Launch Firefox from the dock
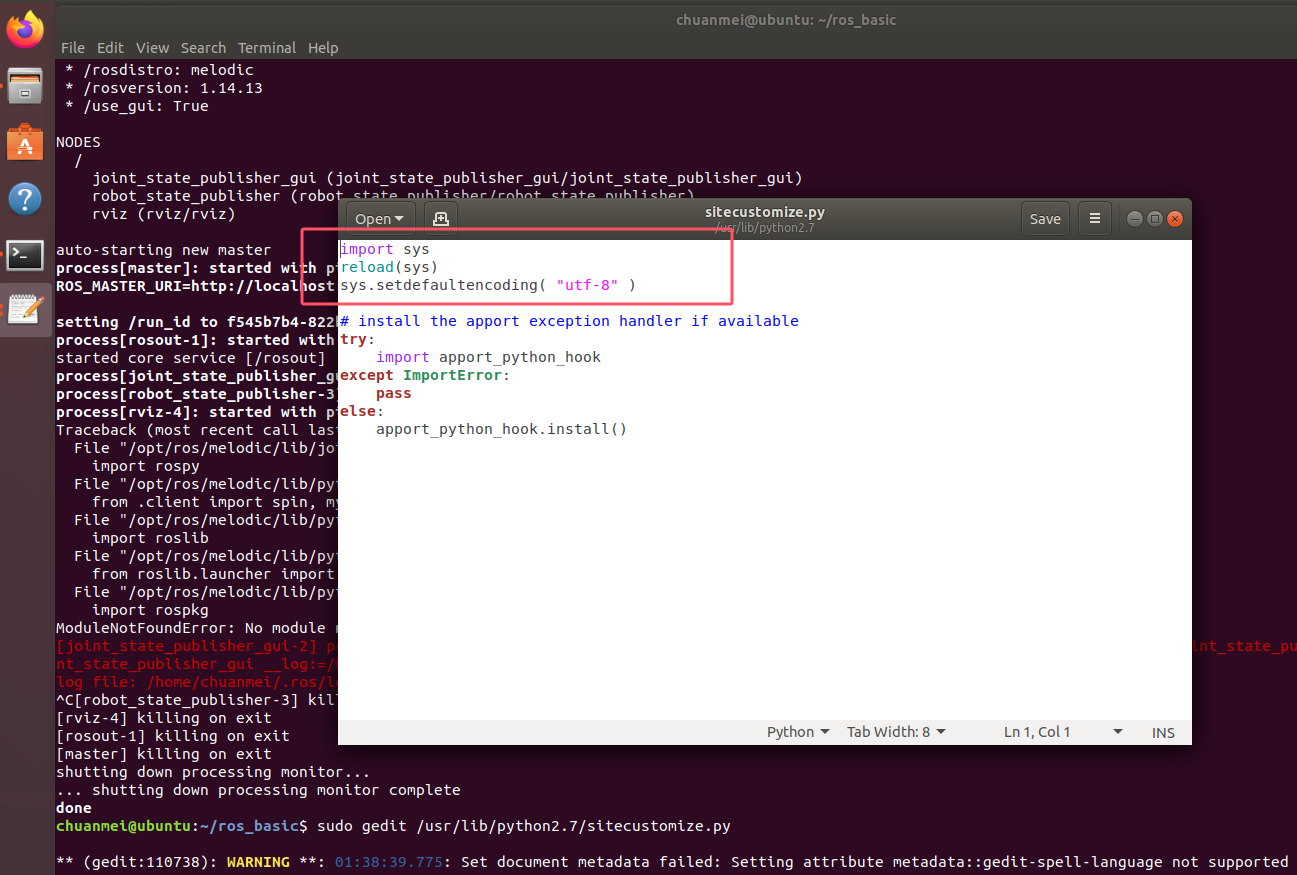 point(24,28)
